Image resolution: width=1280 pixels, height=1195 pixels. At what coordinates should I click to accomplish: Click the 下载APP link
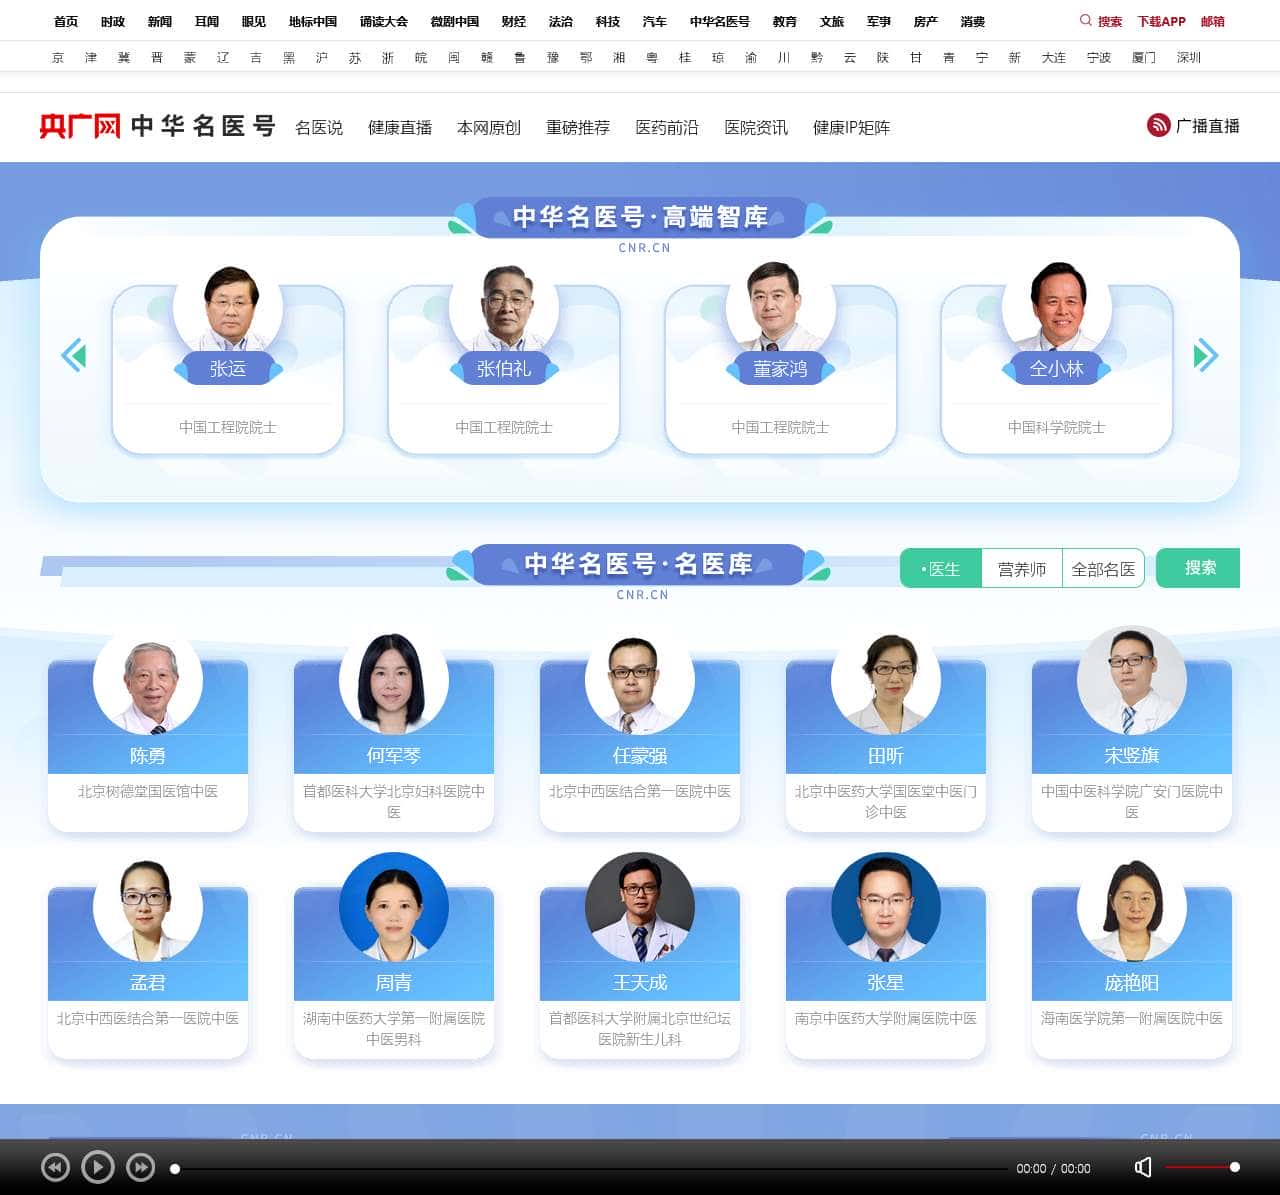pos(1161,21)
